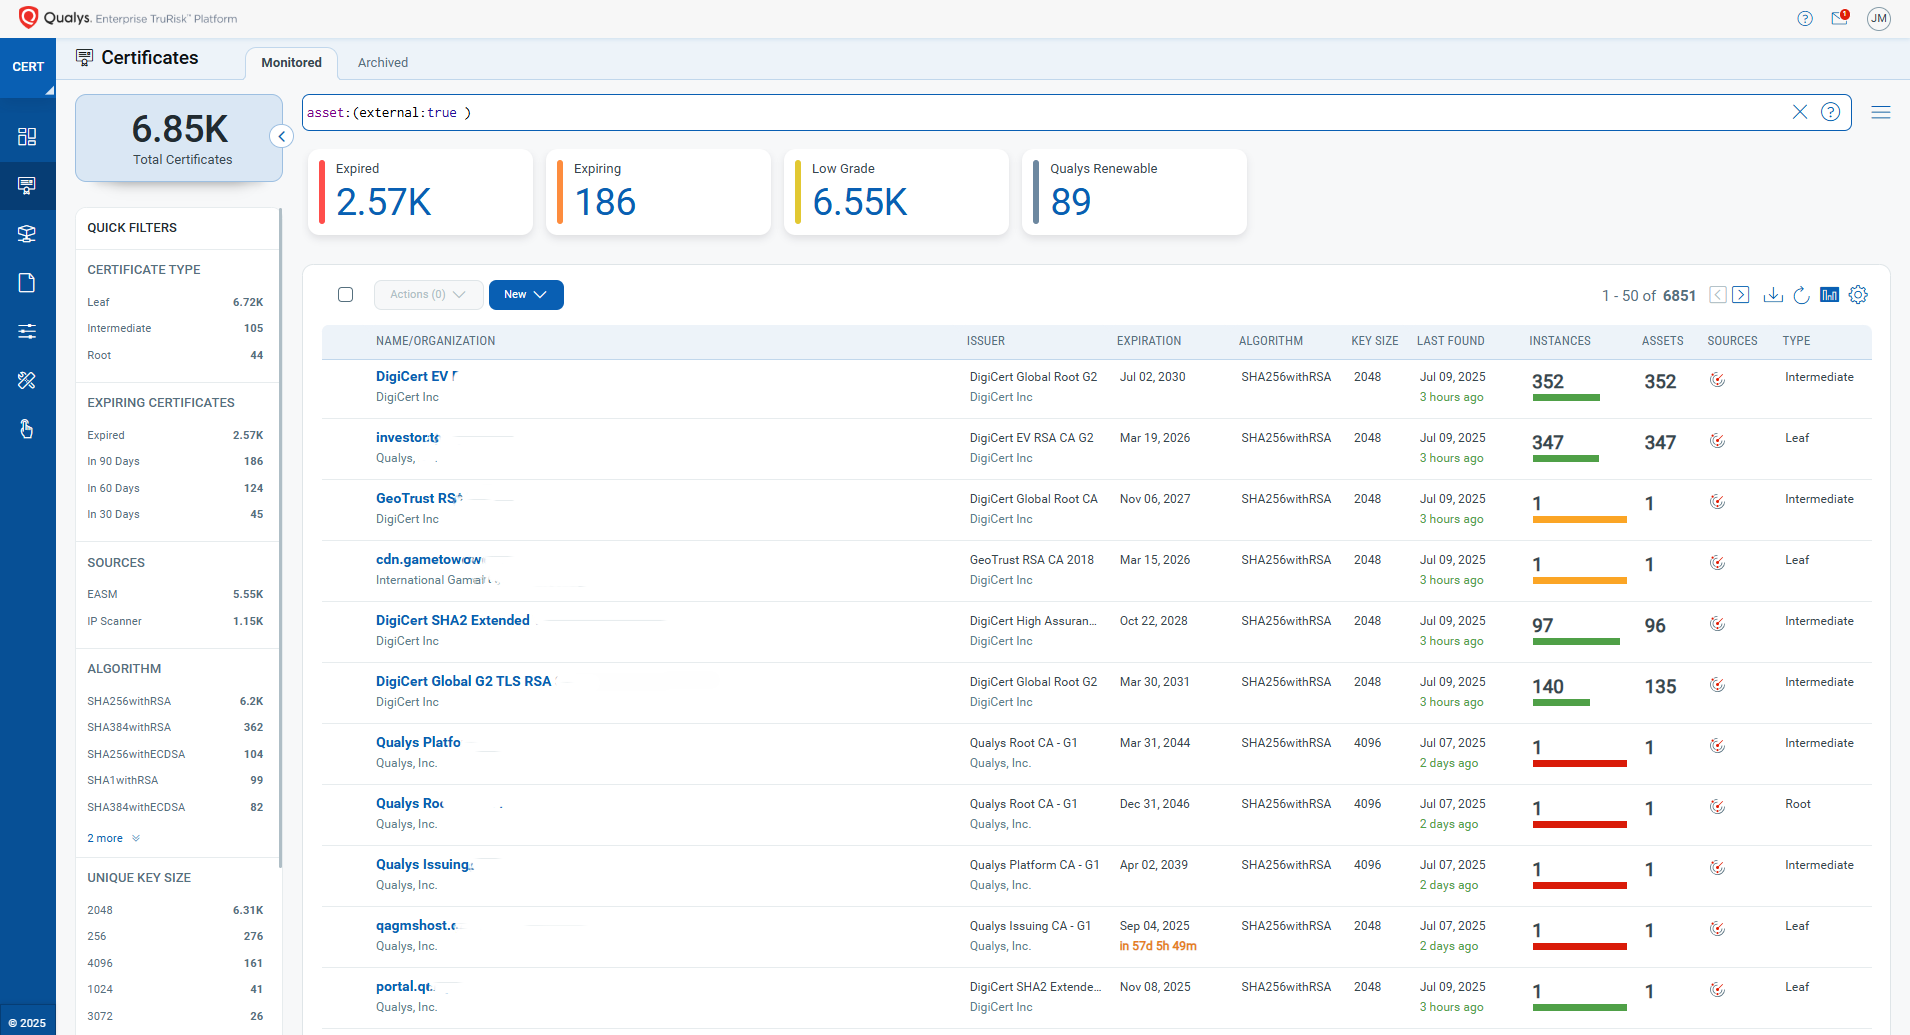
Task: Click source icon for portal.q row
Action: [x=1717, y=990]
